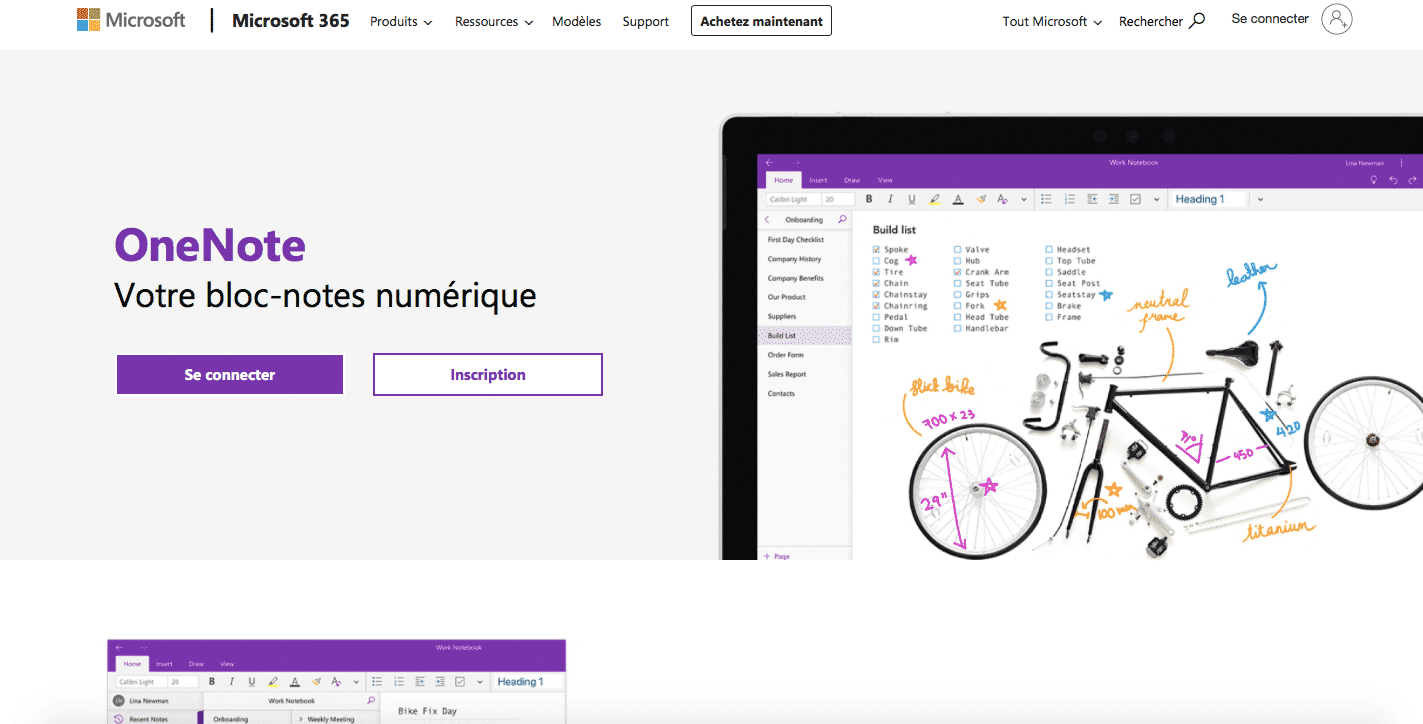
Task: Toggle the Tire checkbox in Build list
Action: point(876,272)
